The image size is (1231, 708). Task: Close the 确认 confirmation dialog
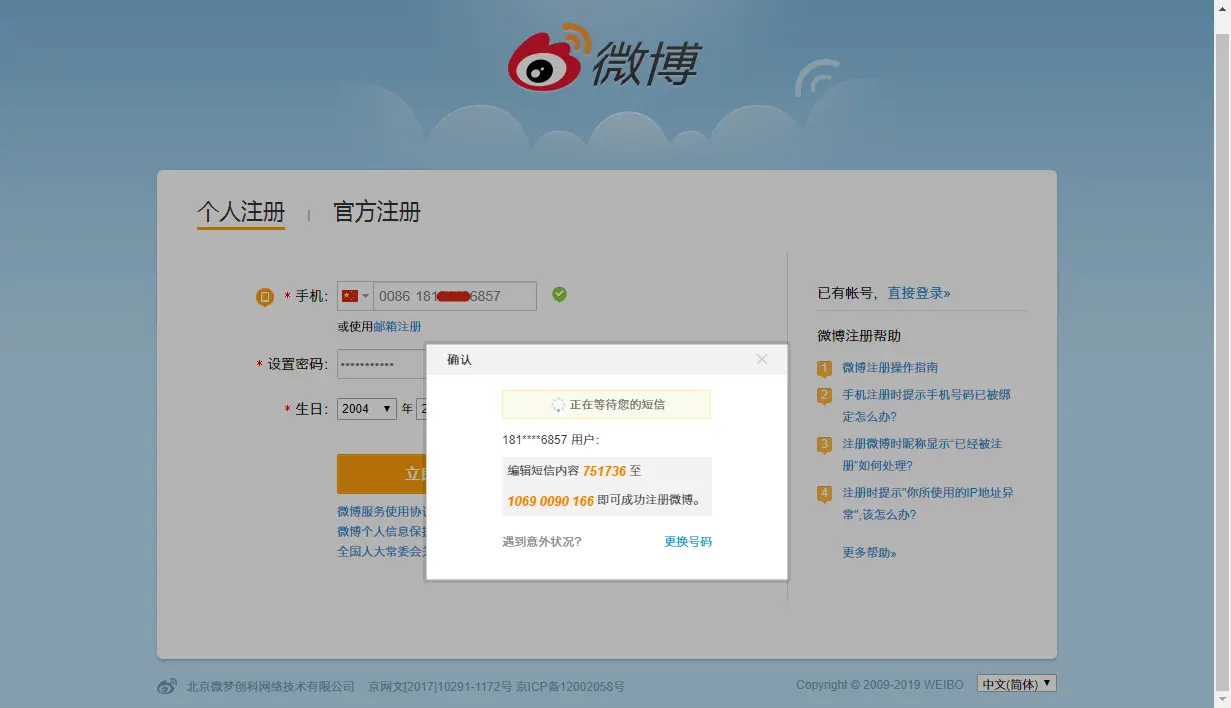click(762, 359)
